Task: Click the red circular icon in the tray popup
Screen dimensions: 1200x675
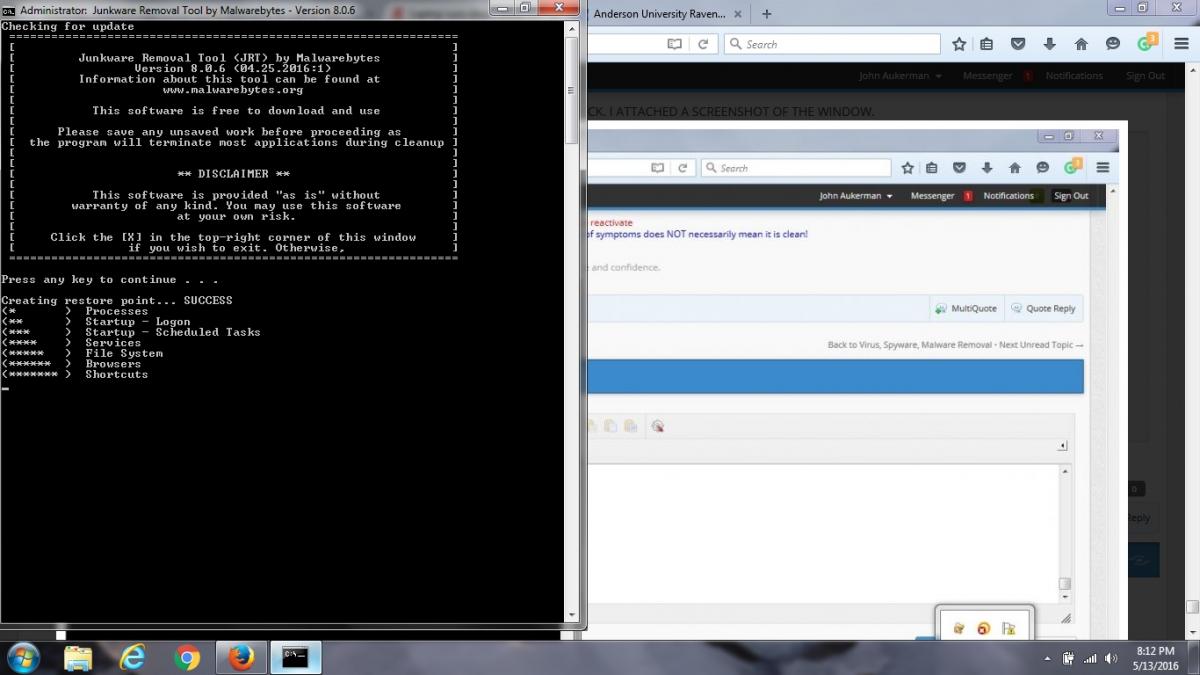Action: pos(983,628)
